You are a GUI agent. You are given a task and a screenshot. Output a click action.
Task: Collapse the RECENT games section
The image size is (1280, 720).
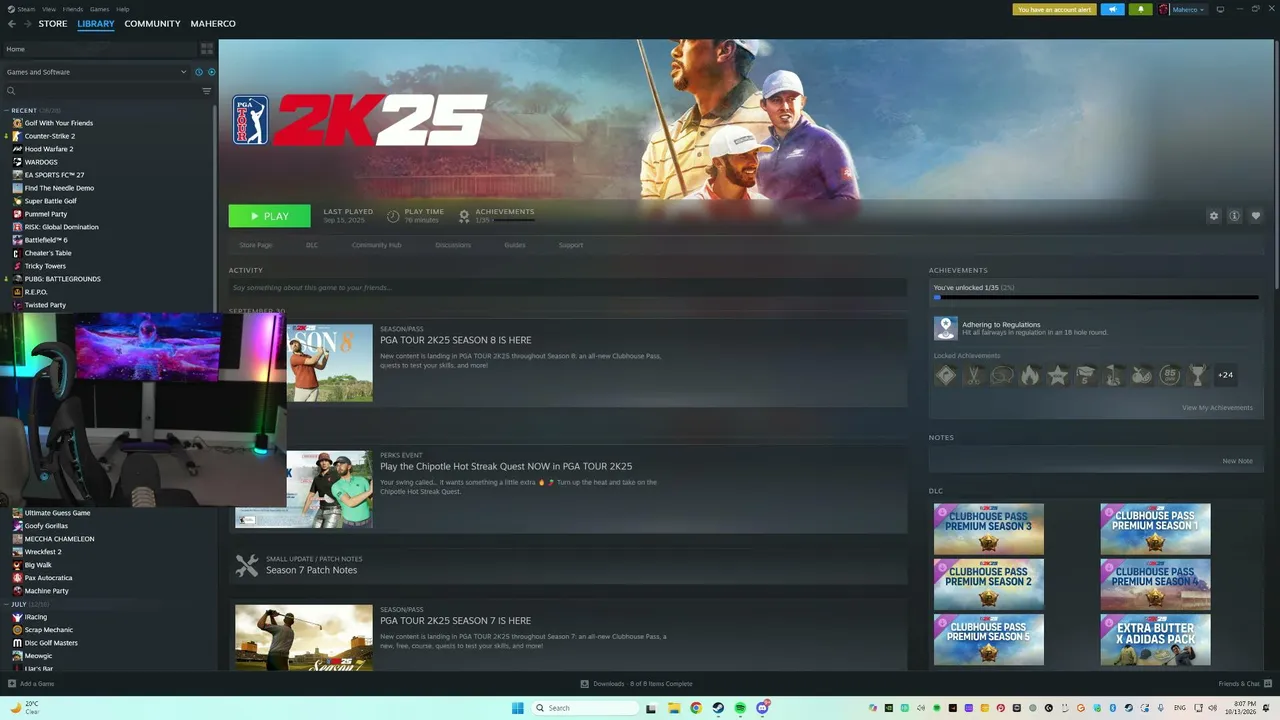6,110
